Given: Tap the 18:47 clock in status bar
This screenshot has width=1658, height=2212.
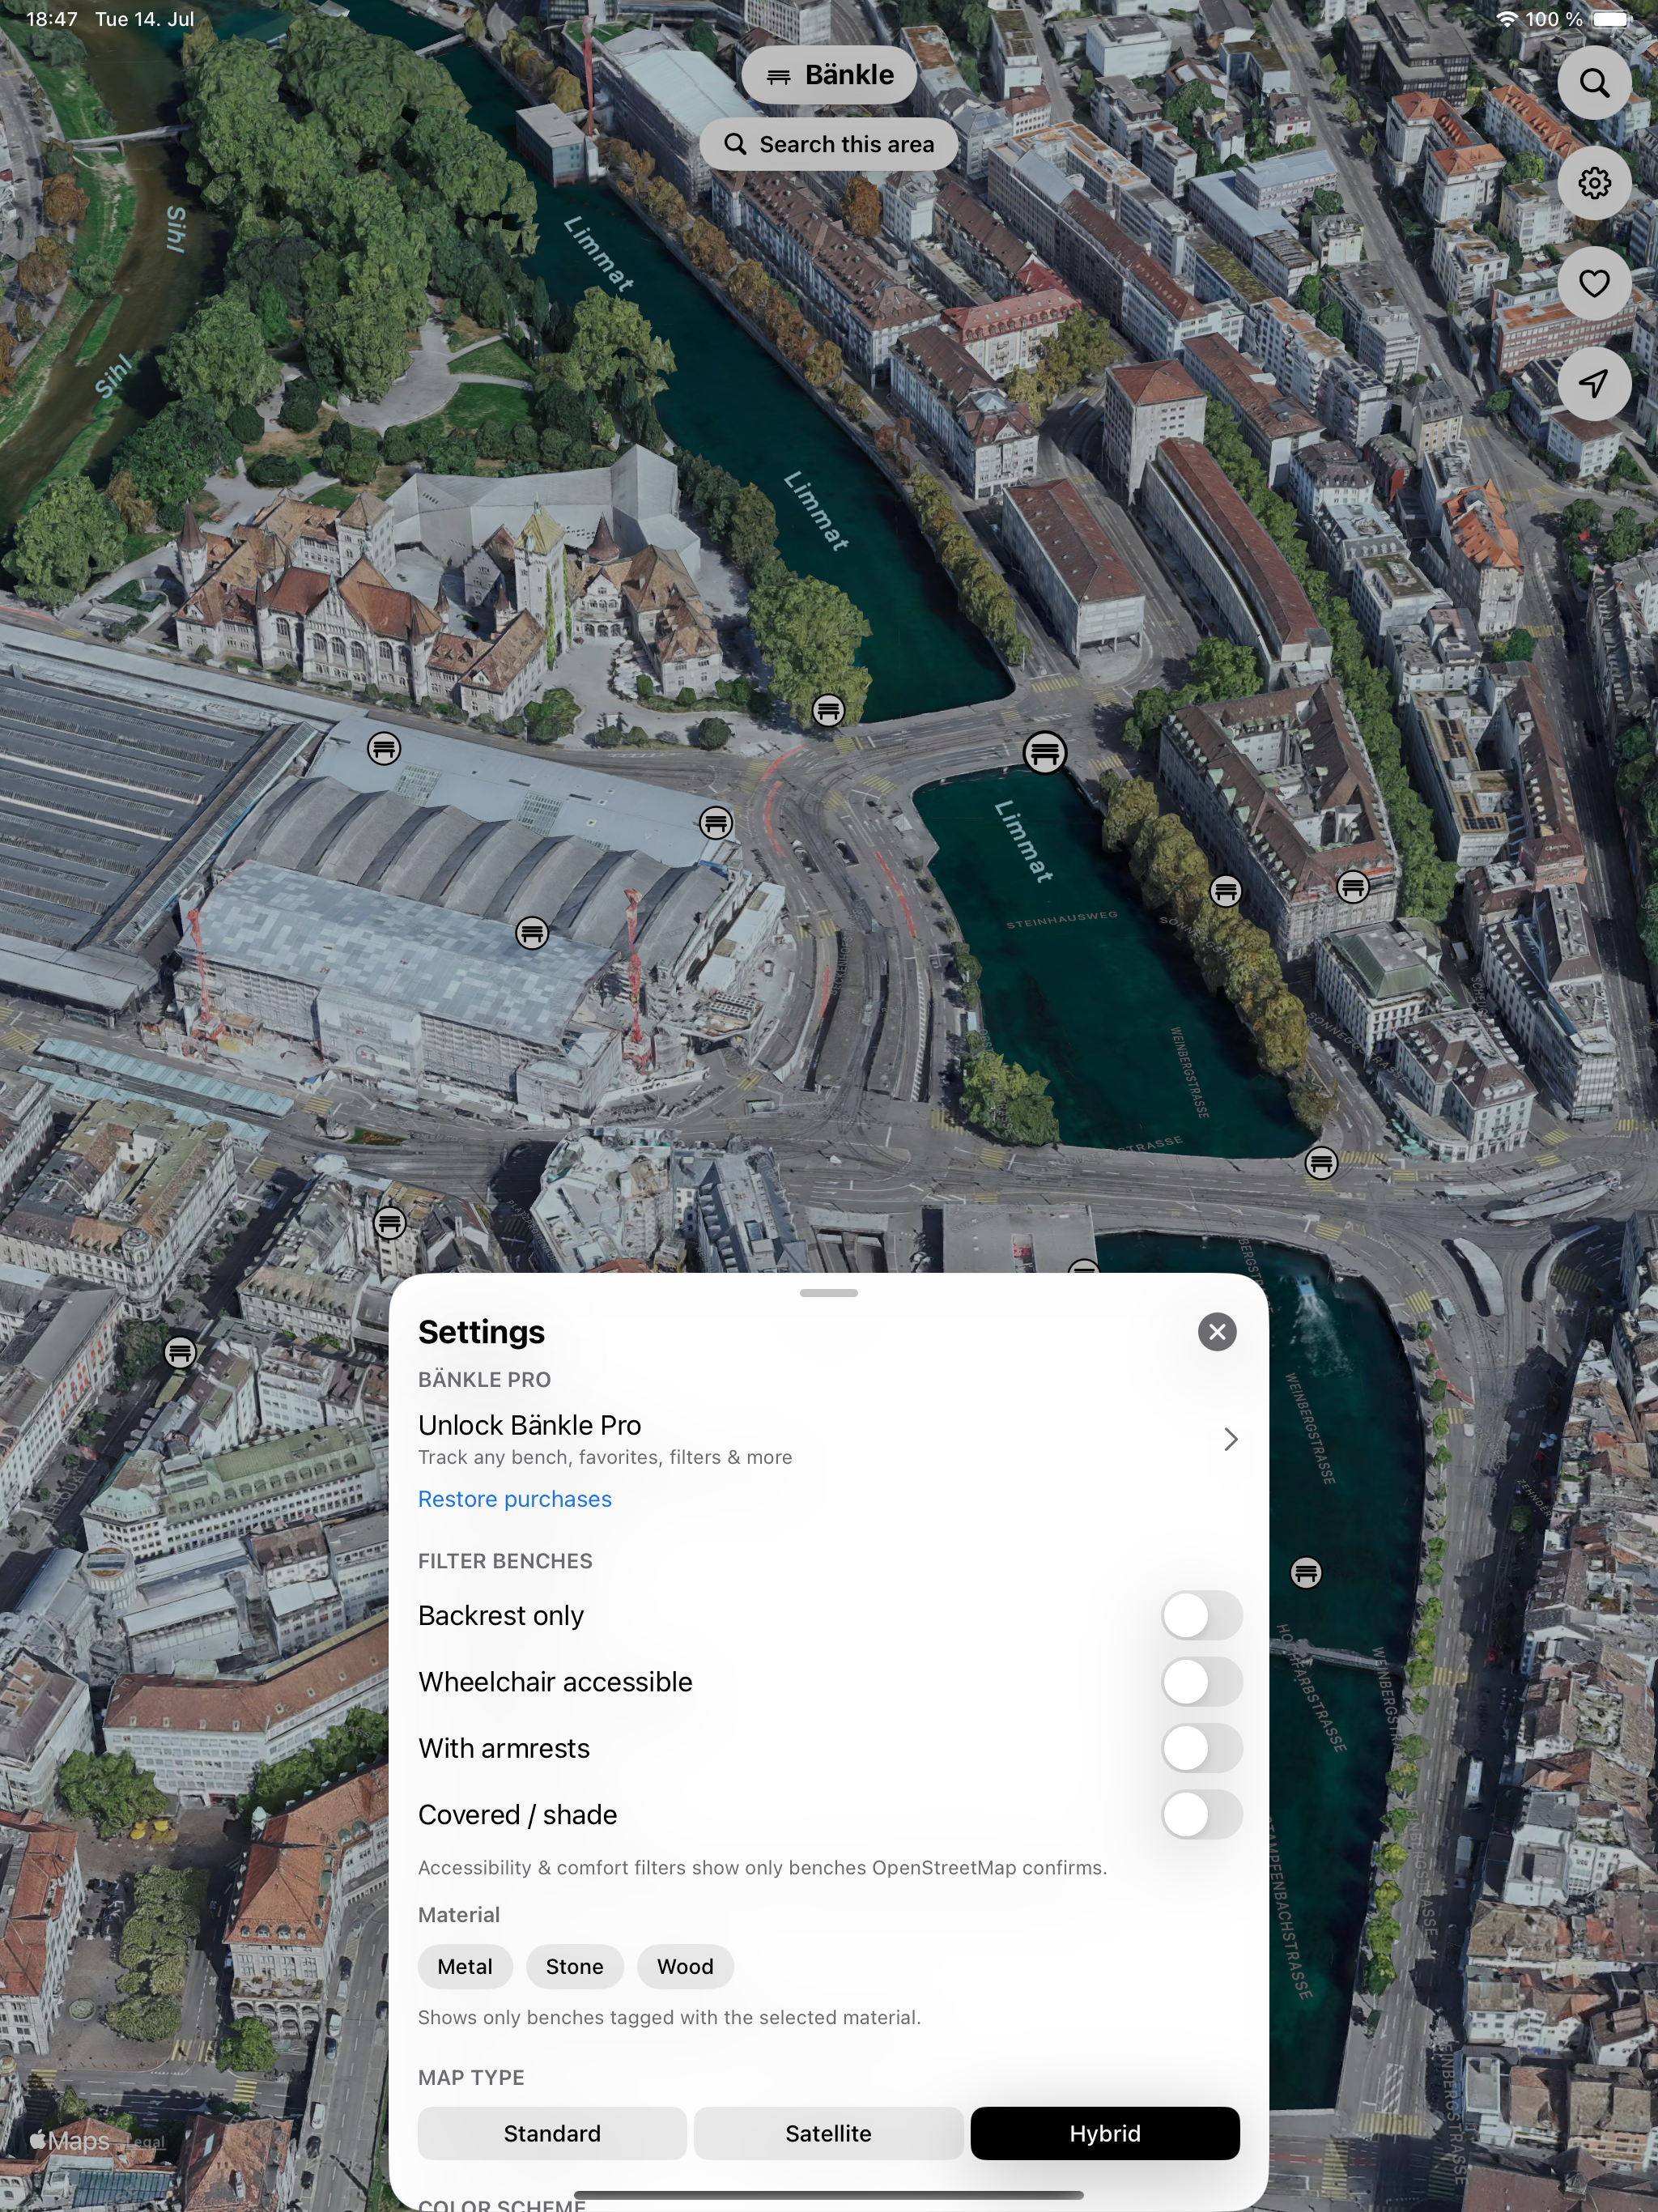Looking at the screenshot, I should (x=52, y=19).
